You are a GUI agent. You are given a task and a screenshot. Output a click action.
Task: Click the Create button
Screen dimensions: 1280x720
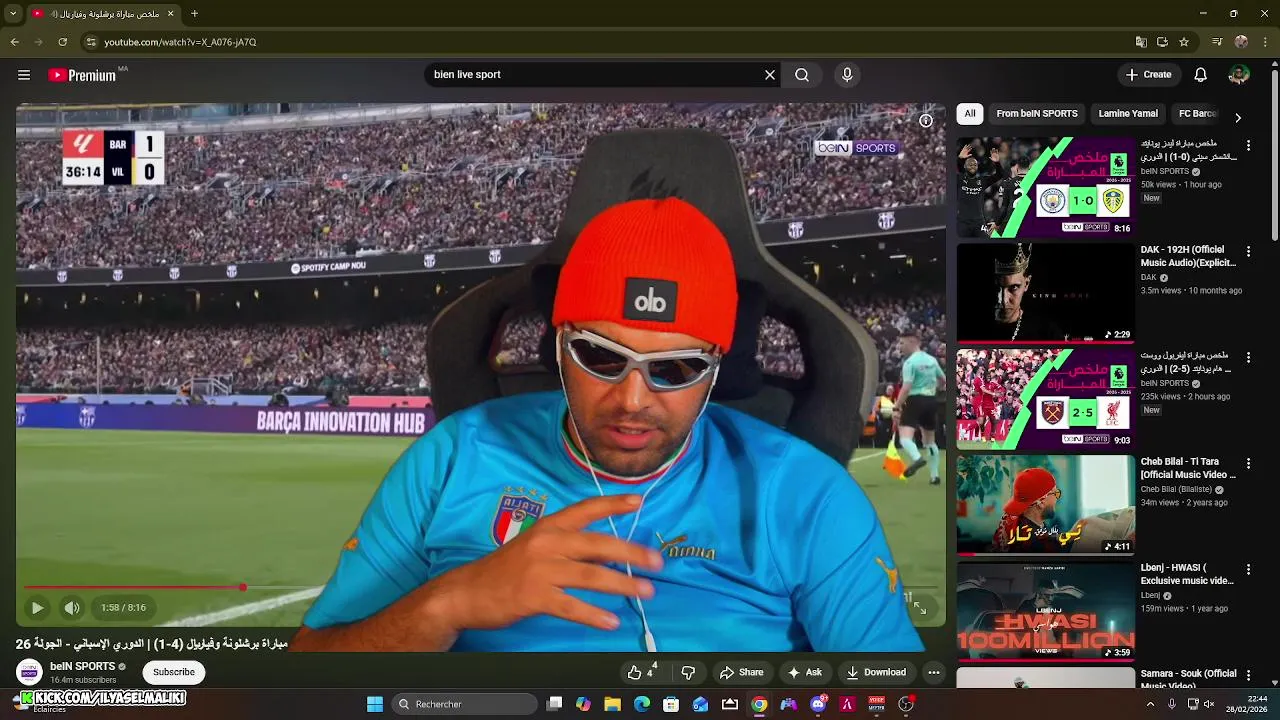click(1148, 75)
